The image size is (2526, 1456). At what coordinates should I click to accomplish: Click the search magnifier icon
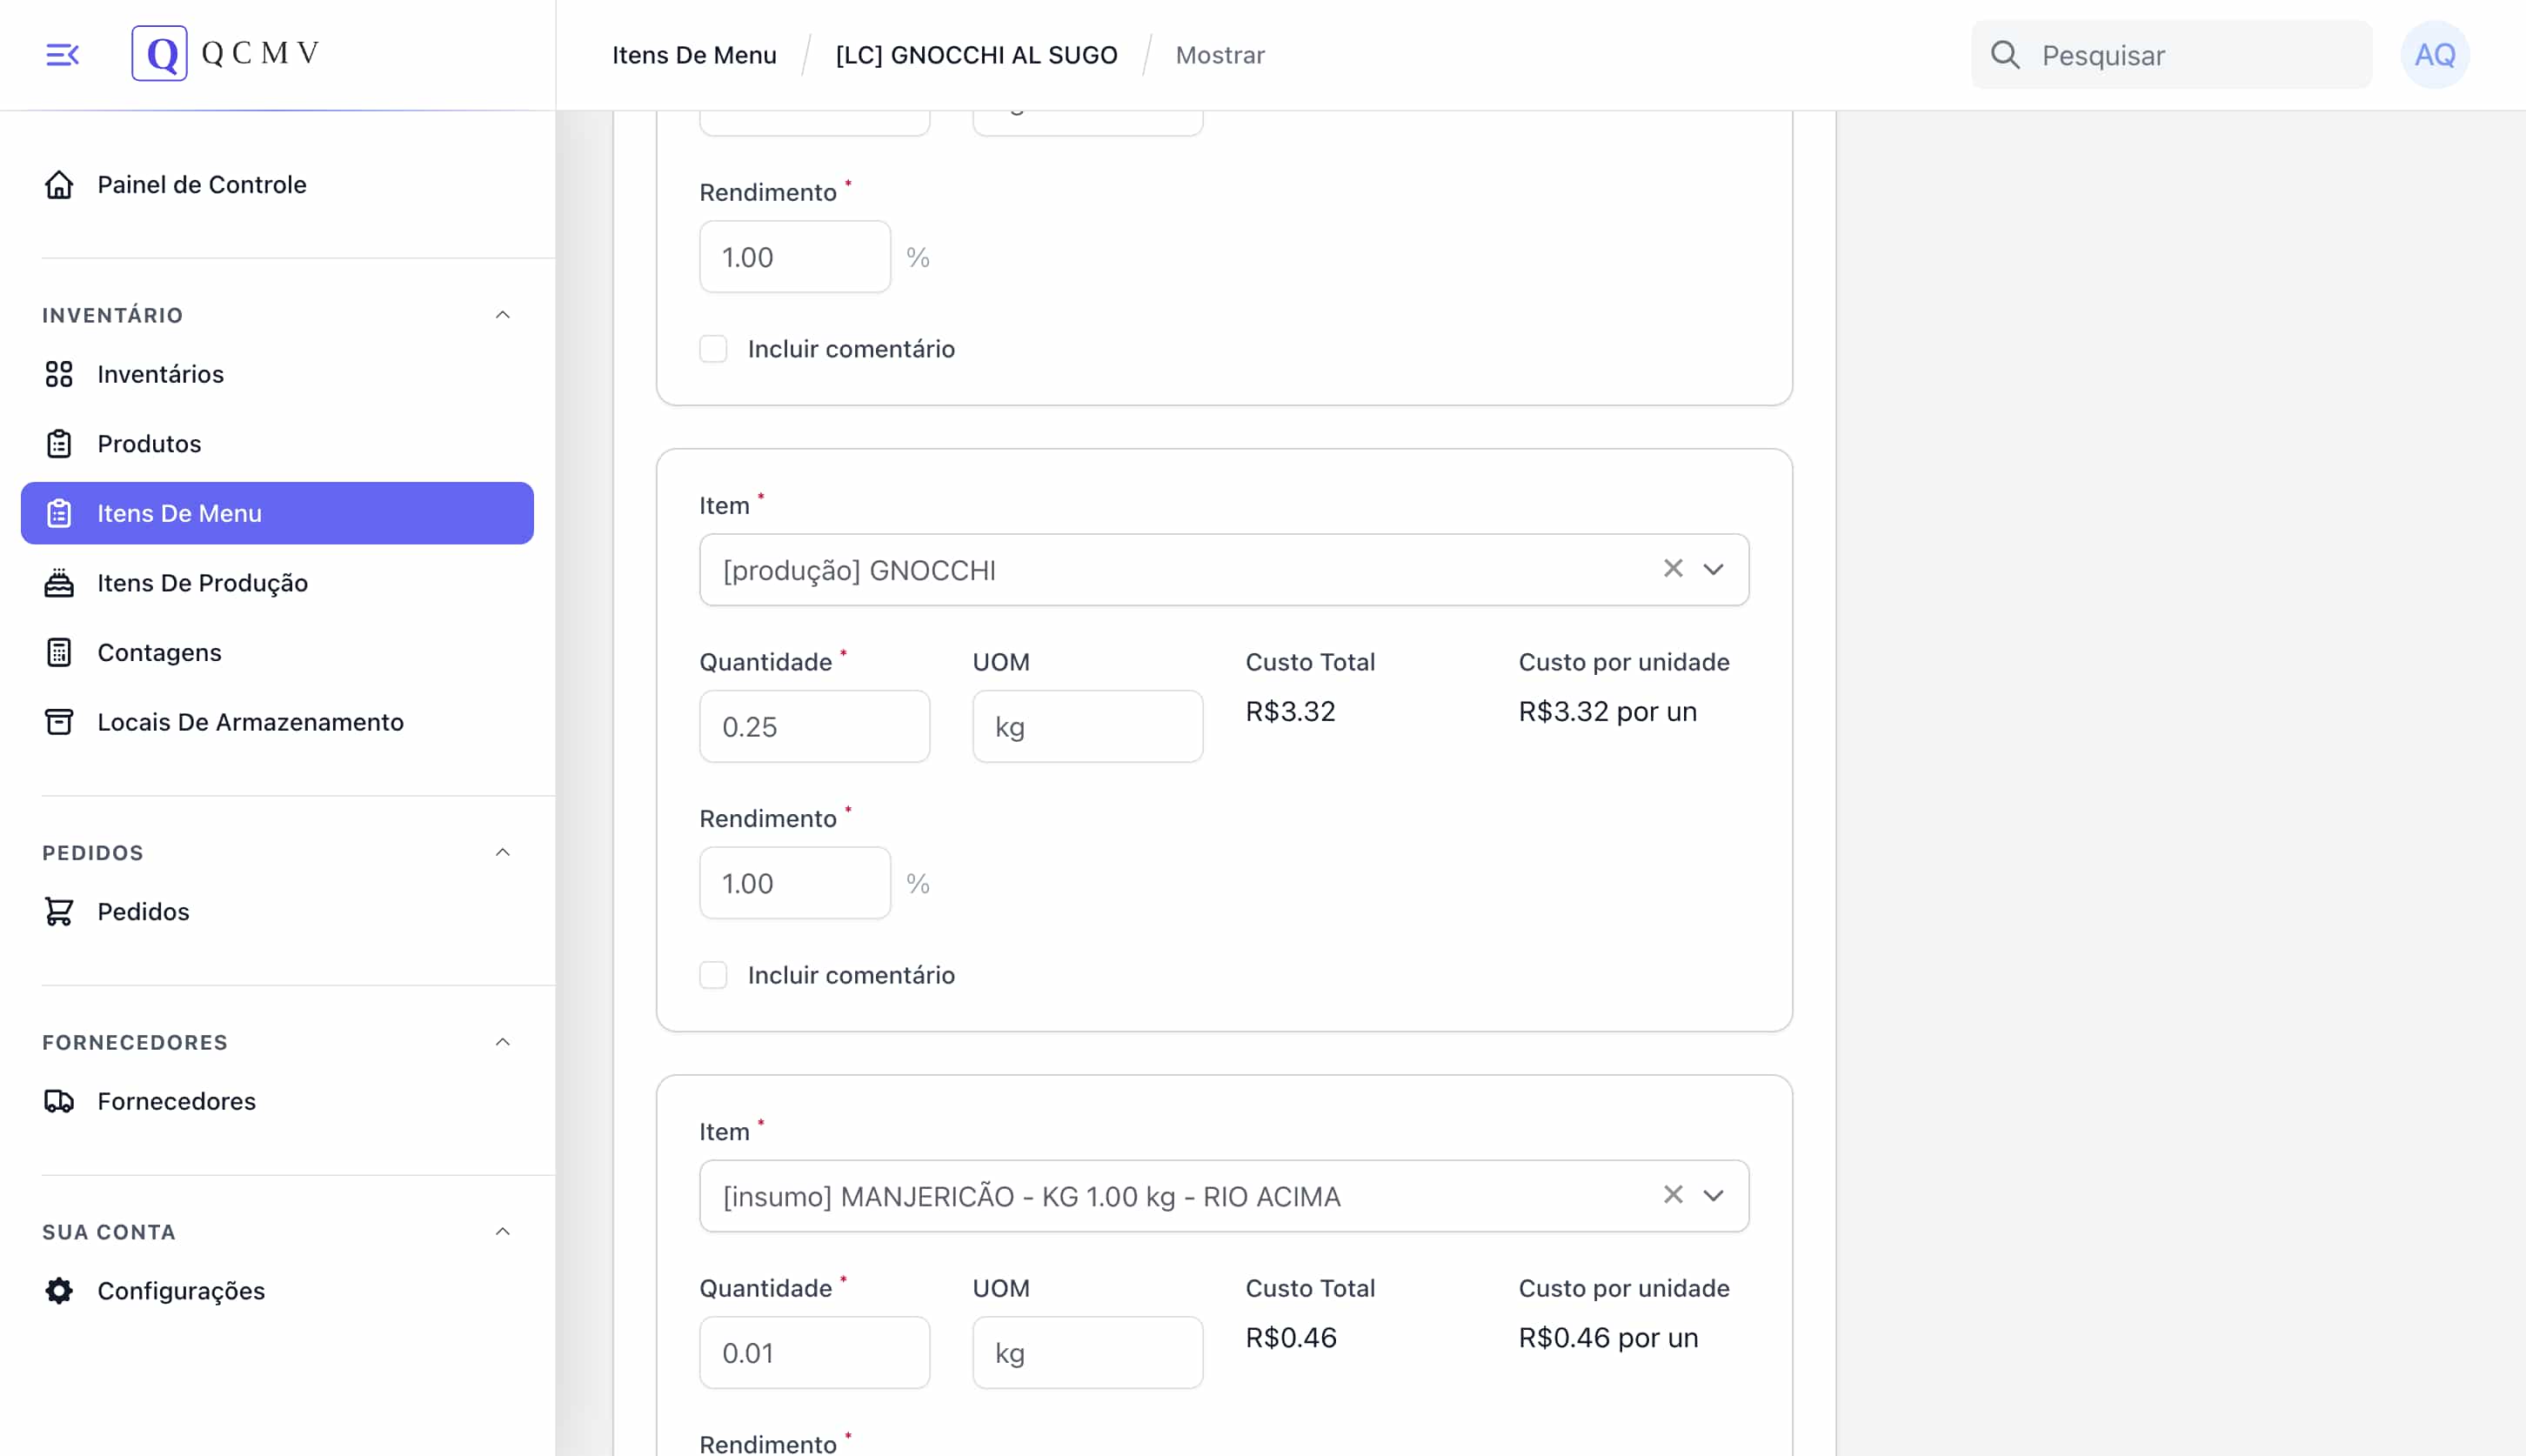click(2005, 55)
